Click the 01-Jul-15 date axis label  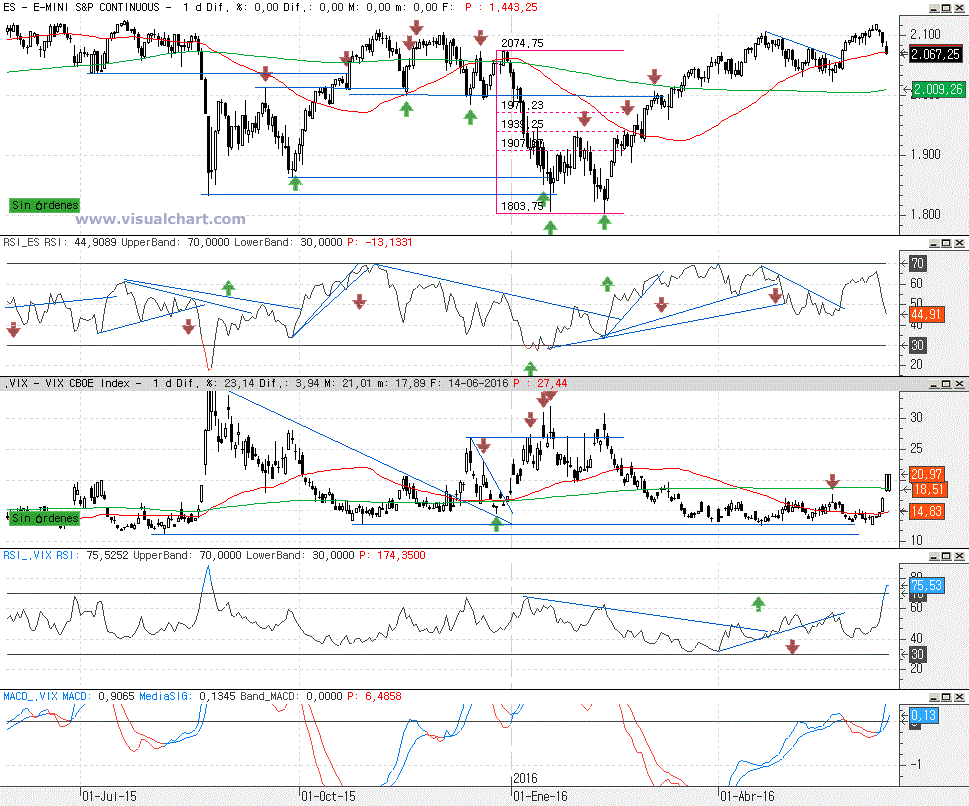point(109,796)
